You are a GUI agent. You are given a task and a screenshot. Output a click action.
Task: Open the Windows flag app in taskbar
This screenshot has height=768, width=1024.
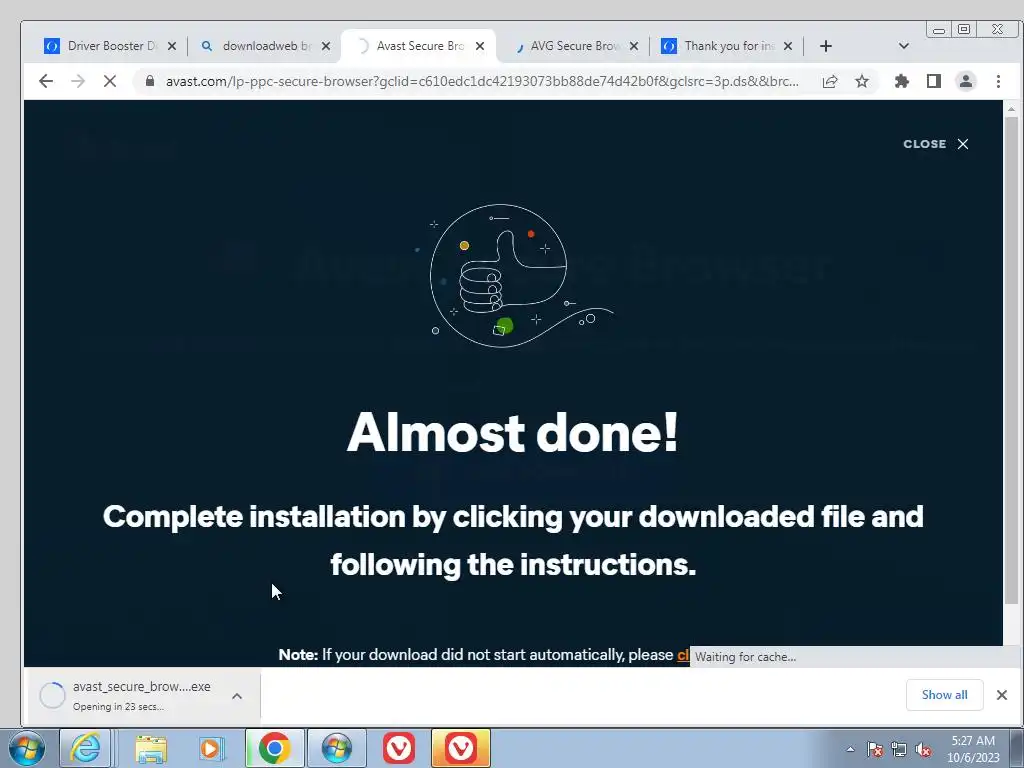[336, 748]
